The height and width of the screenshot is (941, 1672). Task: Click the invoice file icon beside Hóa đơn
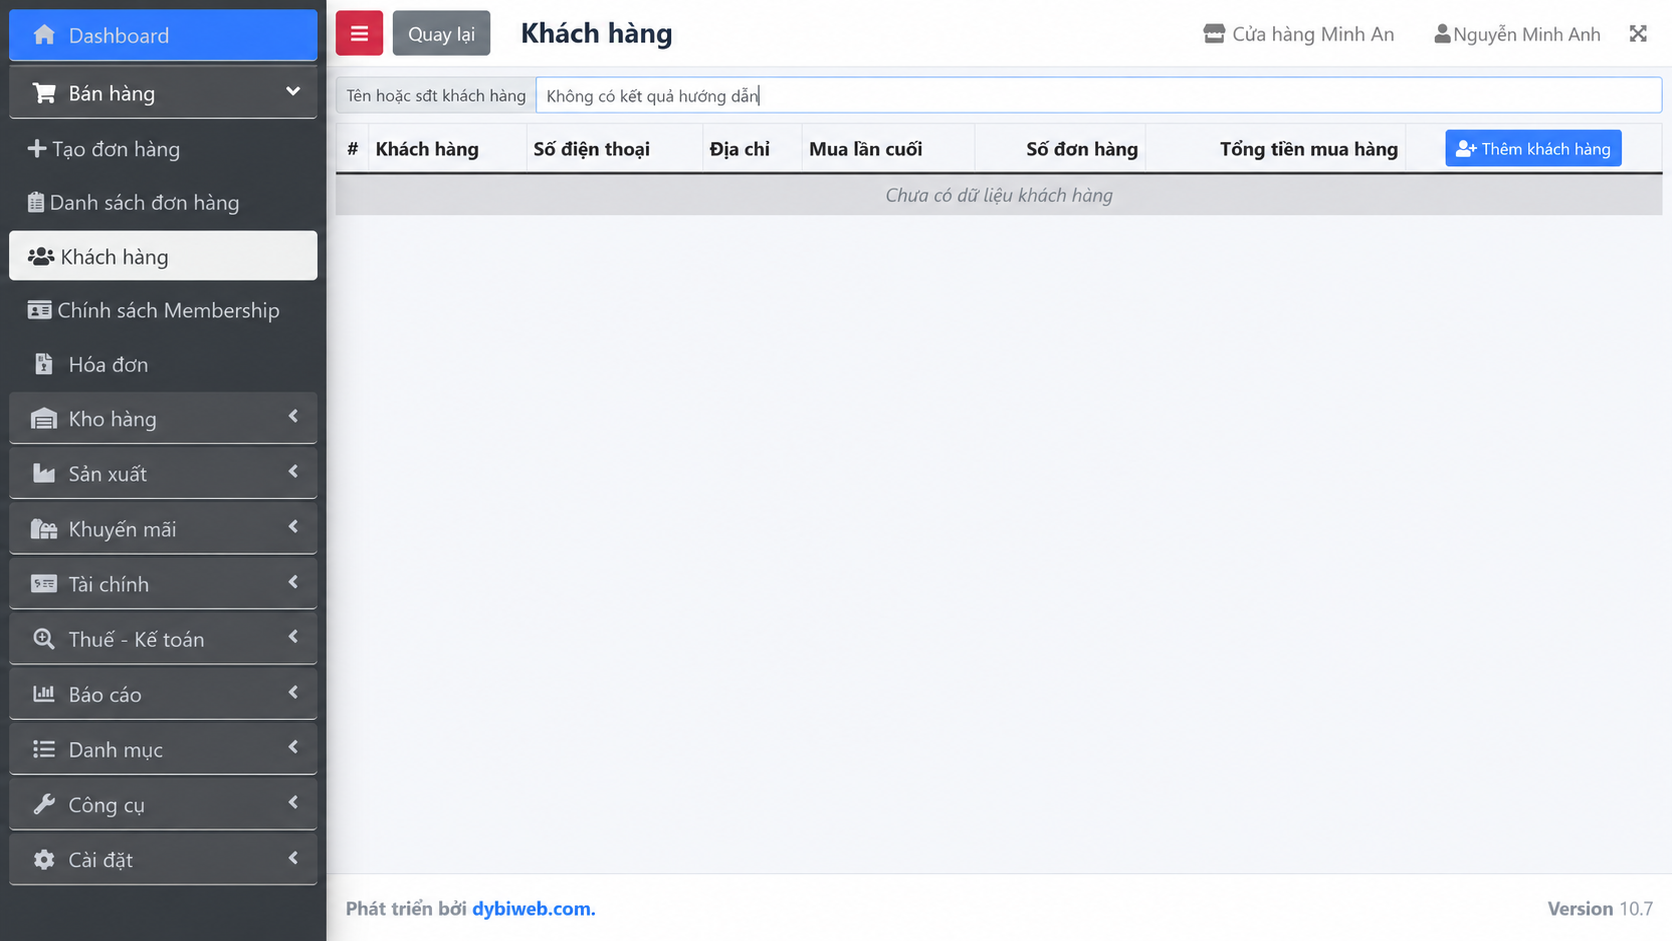(x=43, y=364)
